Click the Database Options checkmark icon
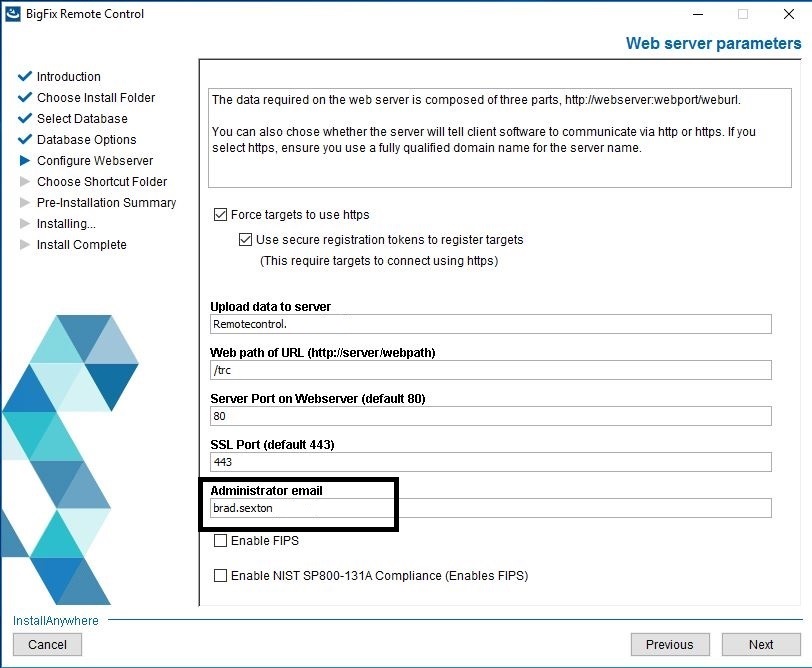The height and width of the screenshot is (668, 812). tap(25, 140)
